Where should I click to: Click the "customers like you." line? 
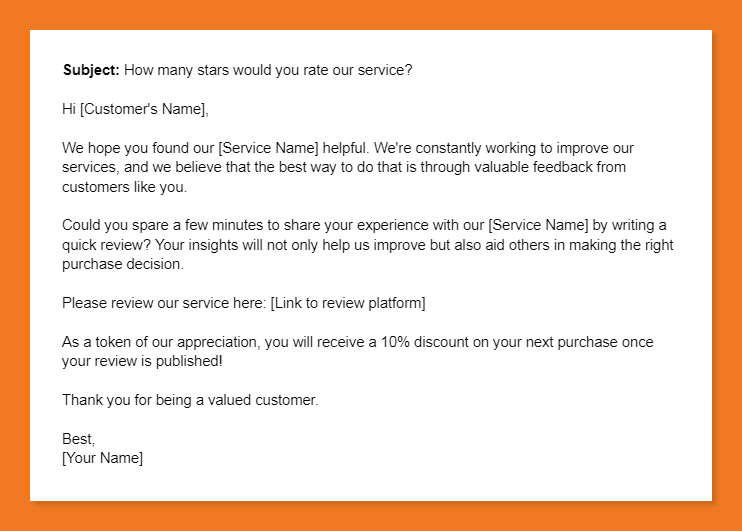[x=124, y=187]
